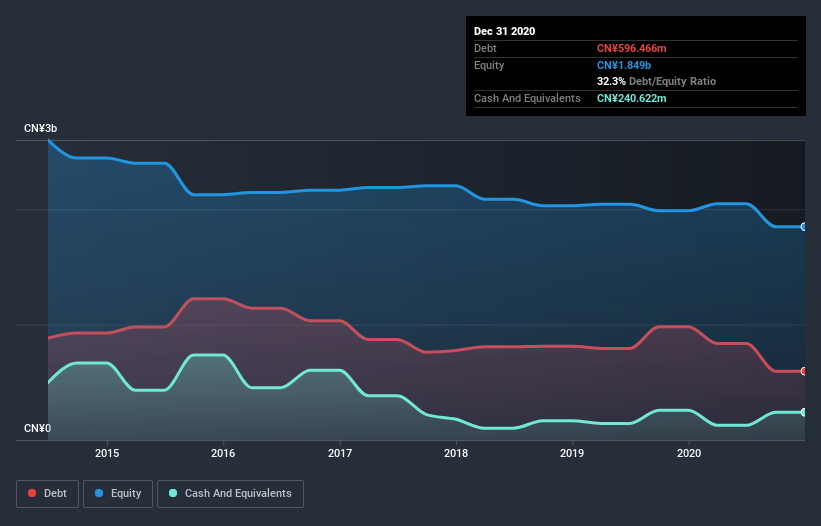This screenshot has height=526, width=821.
Task: Click the 2017 x-axis label
Action: [x=340, y=453]
